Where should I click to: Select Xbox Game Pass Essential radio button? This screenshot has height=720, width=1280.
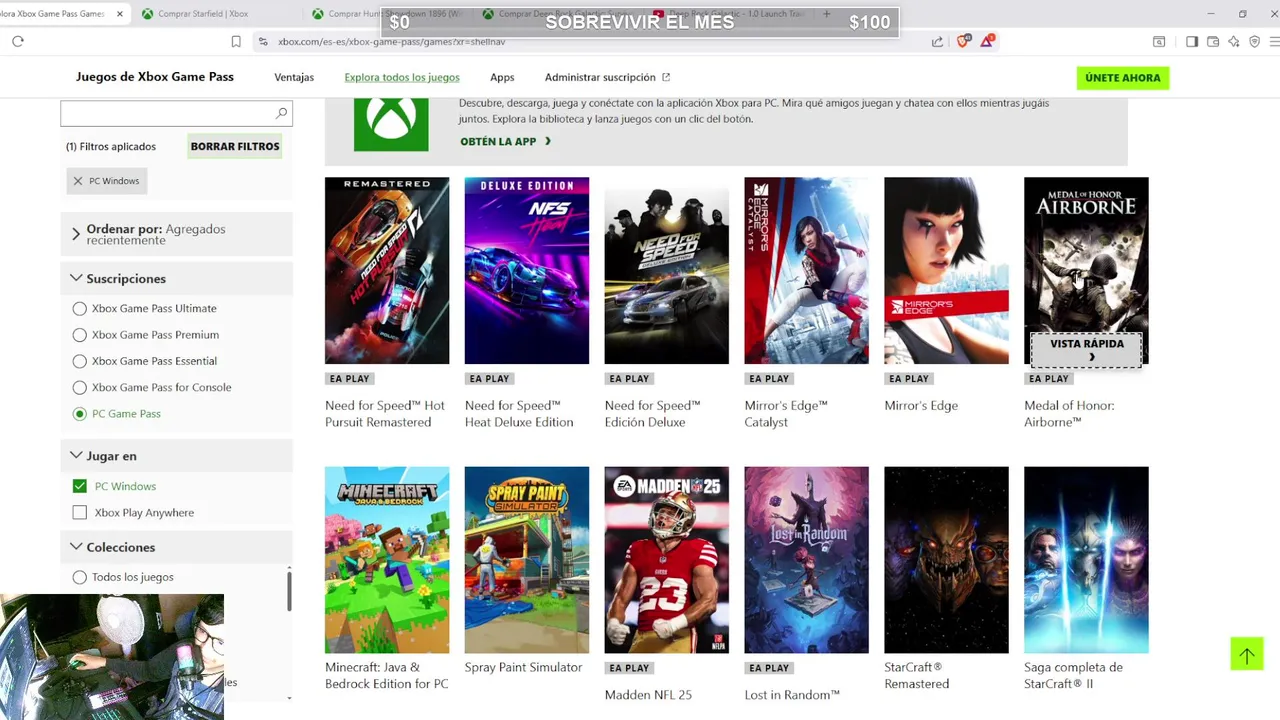click(80, 361)
